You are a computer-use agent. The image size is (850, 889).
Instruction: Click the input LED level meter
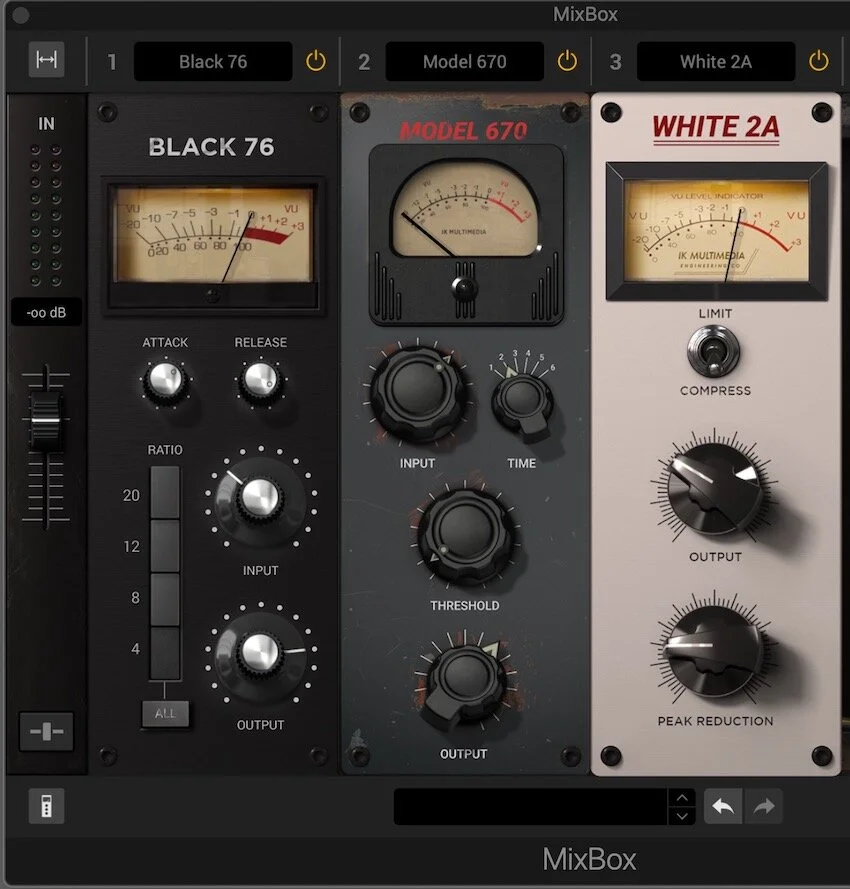coord(46,215)
